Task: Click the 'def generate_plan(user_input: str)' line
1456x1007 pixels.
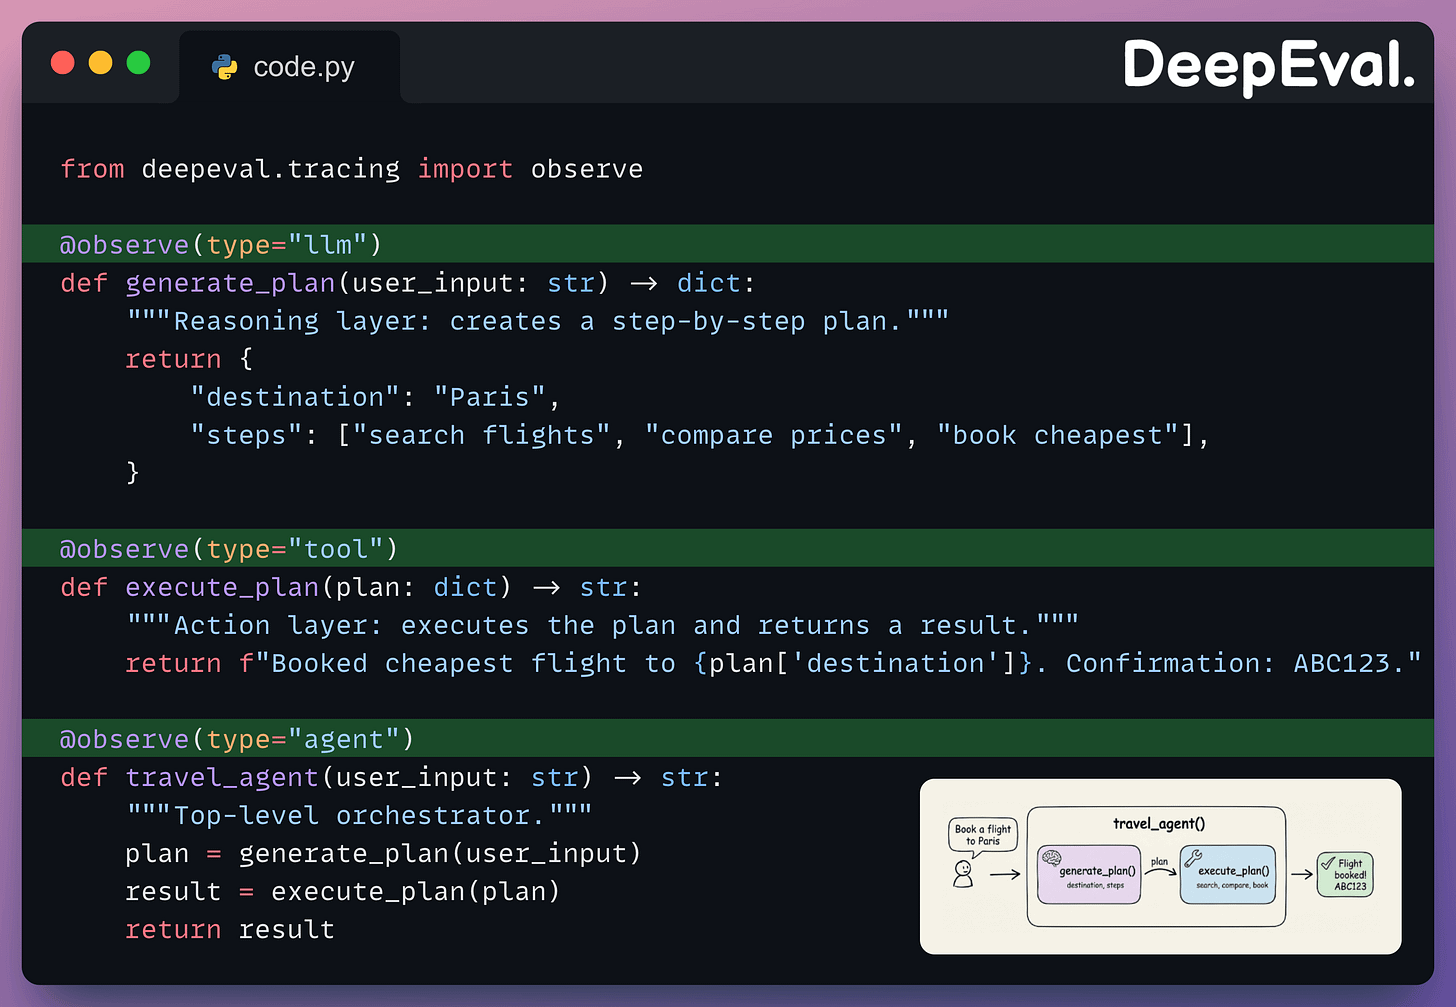Action: pos(408,283)
